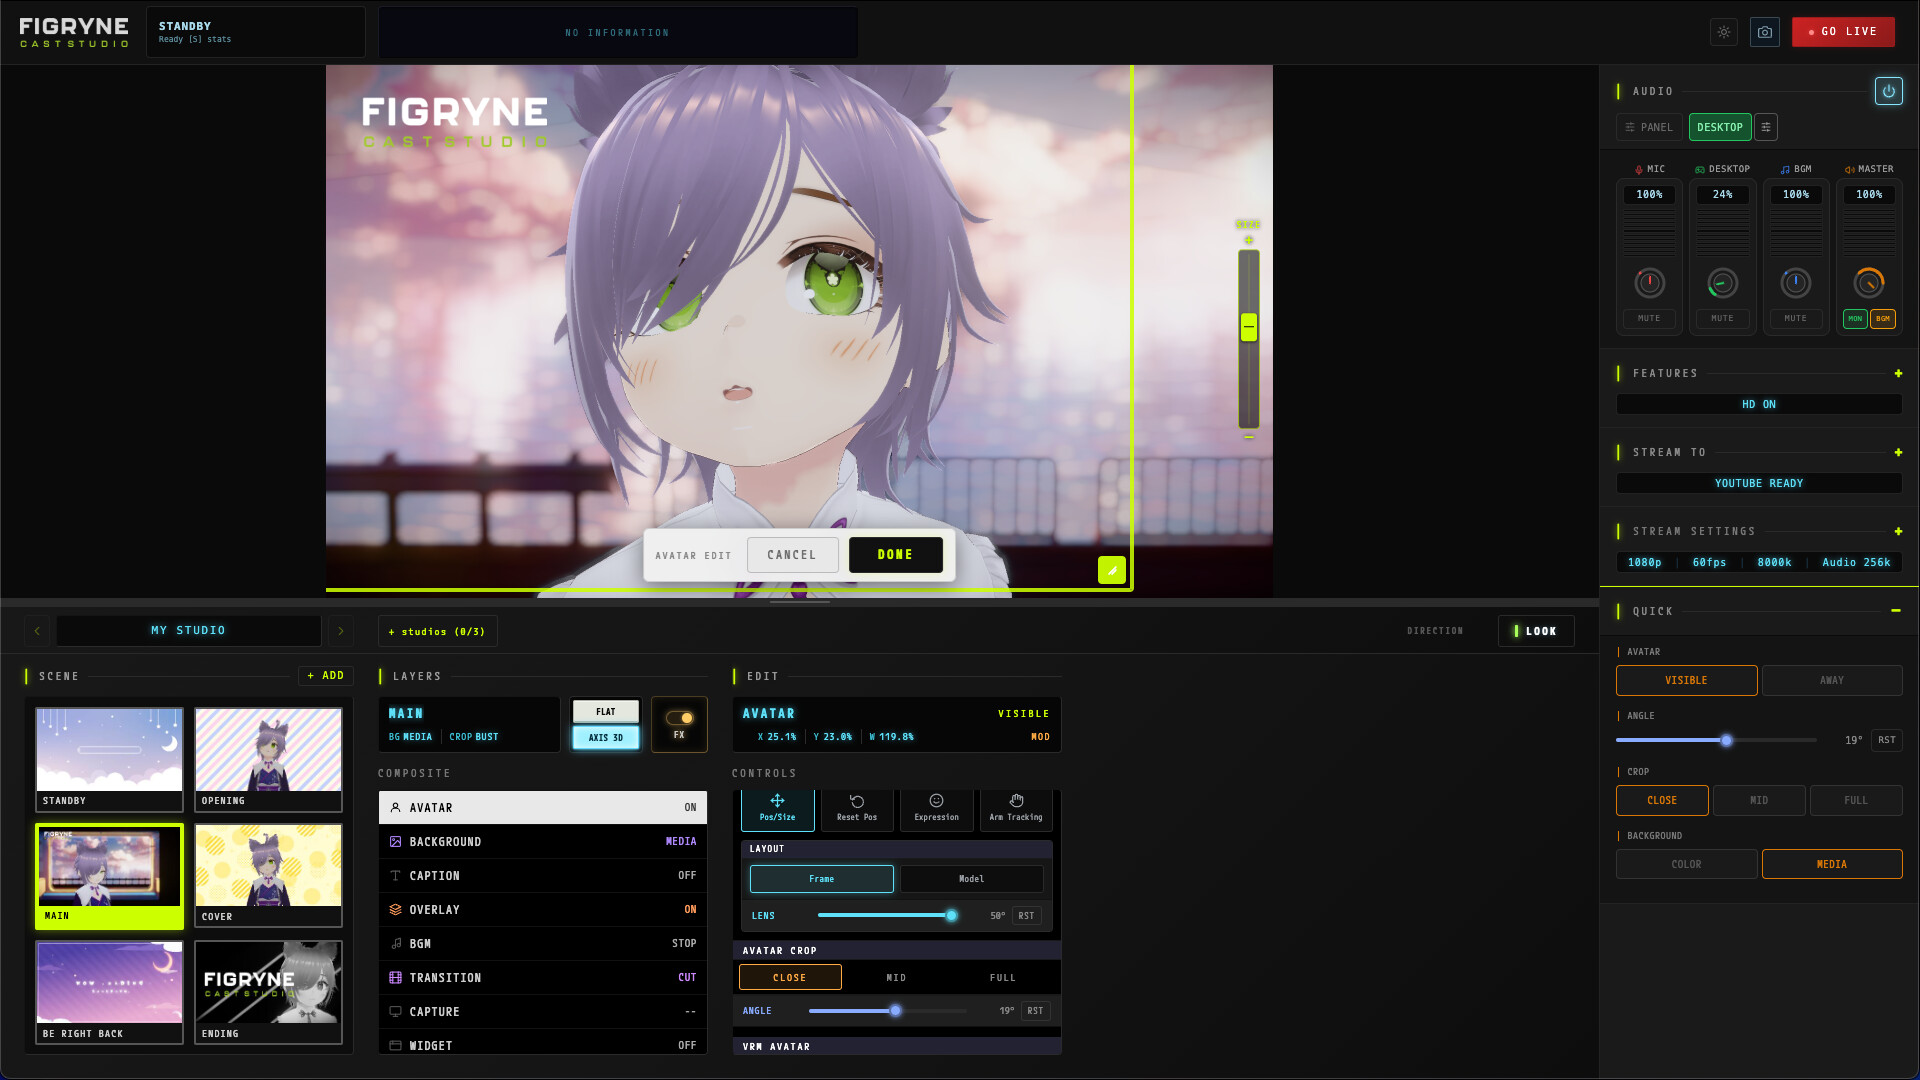
Task: Cancel the avatar edit
Action: click(792, 555)
